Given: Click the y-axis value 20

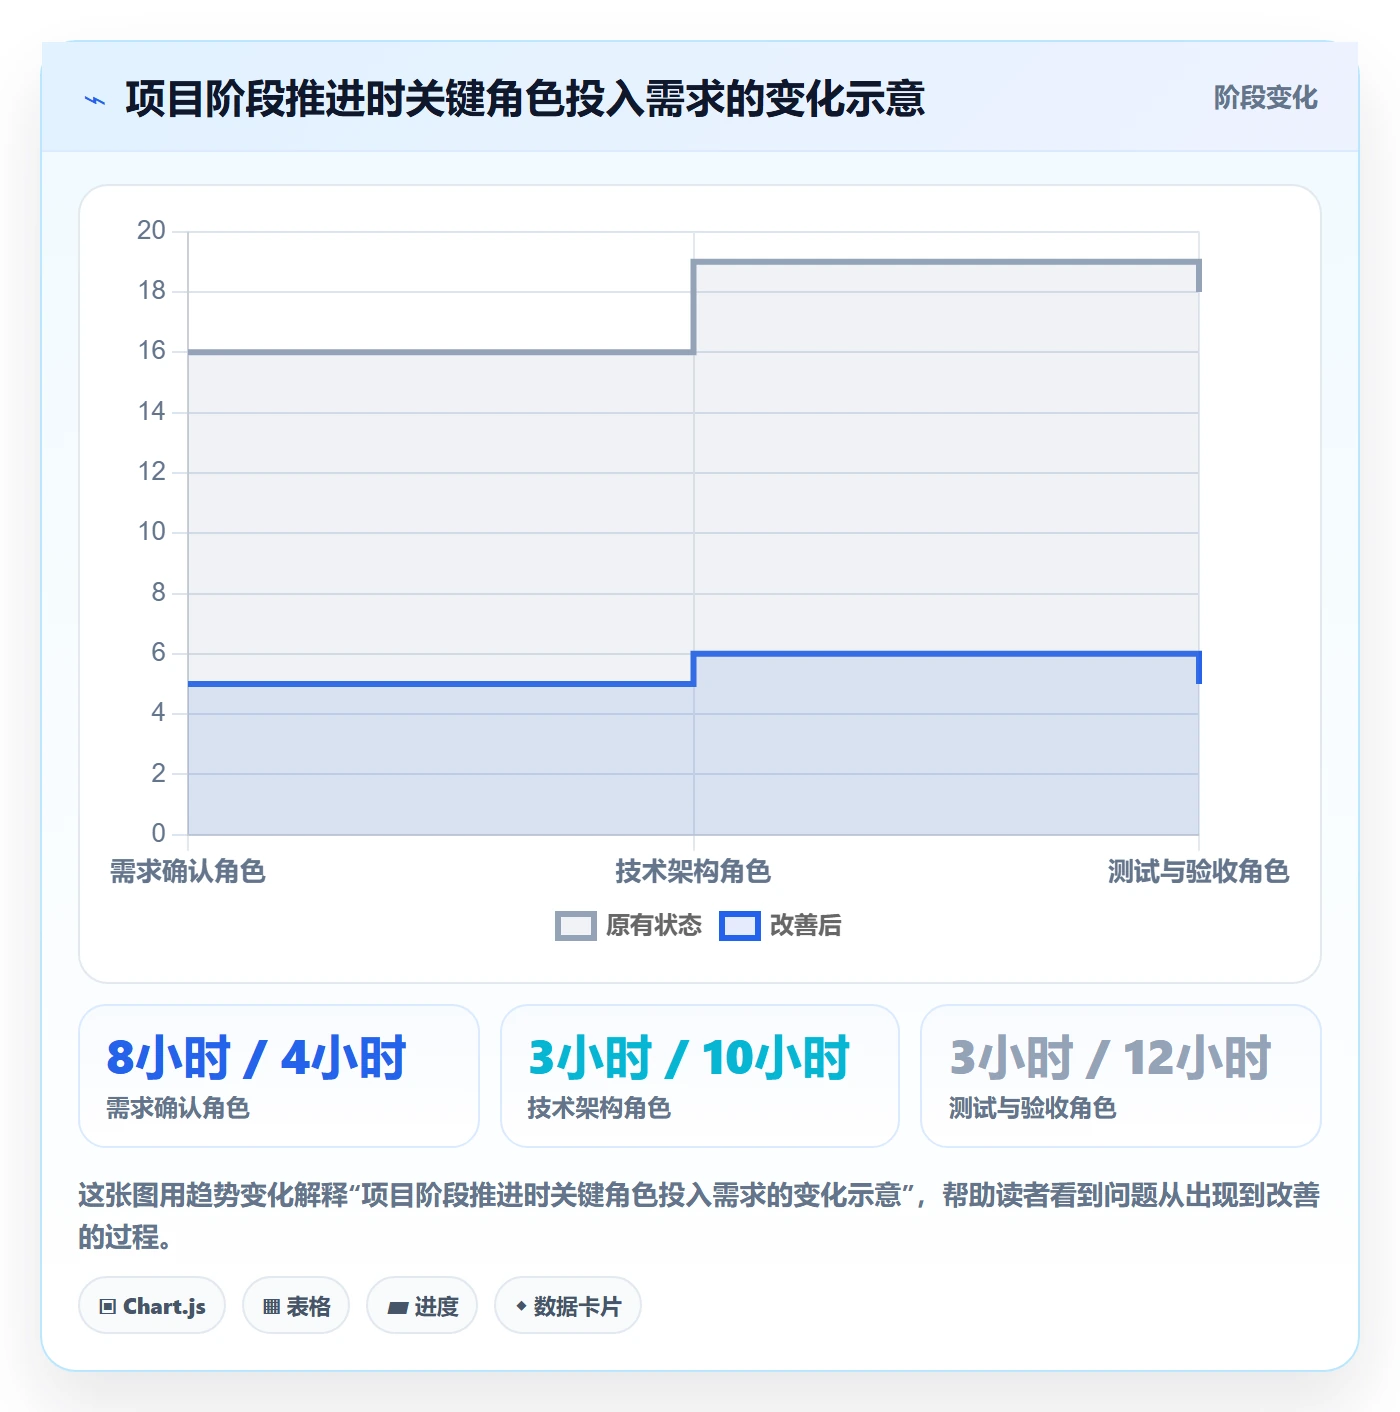Looking at the screenshot, I should (x=151, y=231).
